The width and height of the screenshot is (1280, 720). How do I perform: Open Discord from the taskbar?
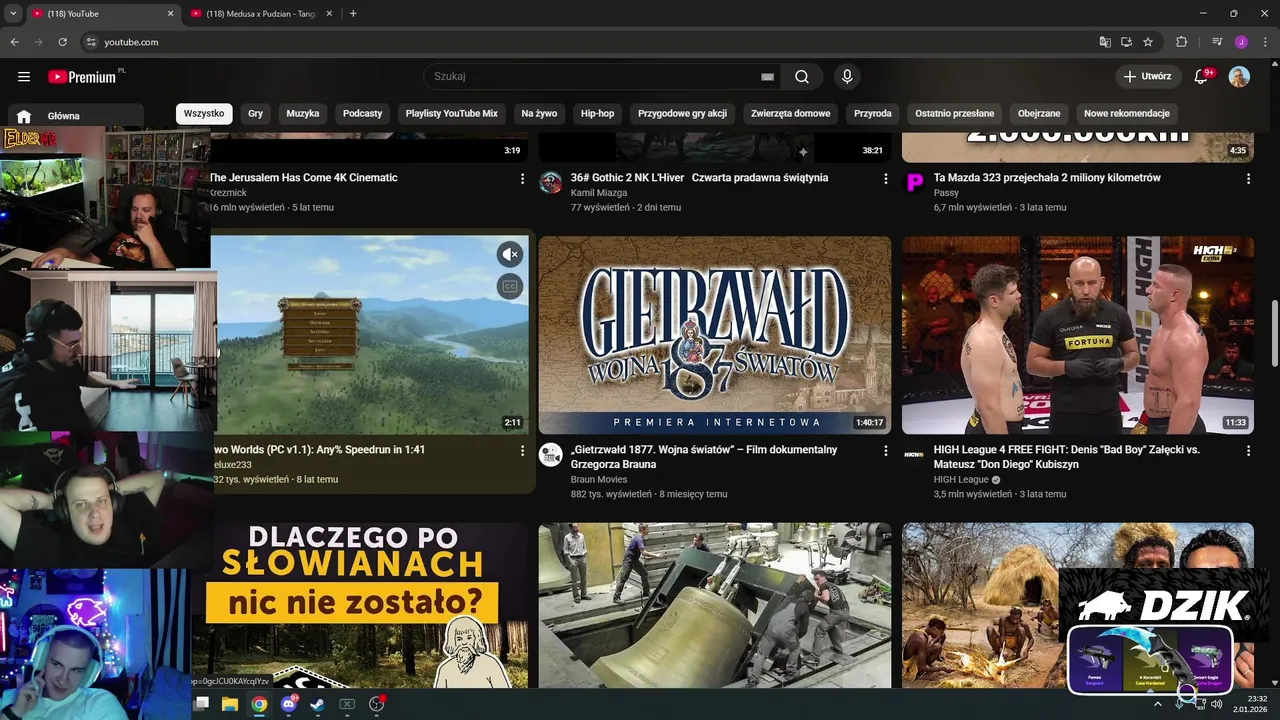pyautogui.click(x=290, y=704)
